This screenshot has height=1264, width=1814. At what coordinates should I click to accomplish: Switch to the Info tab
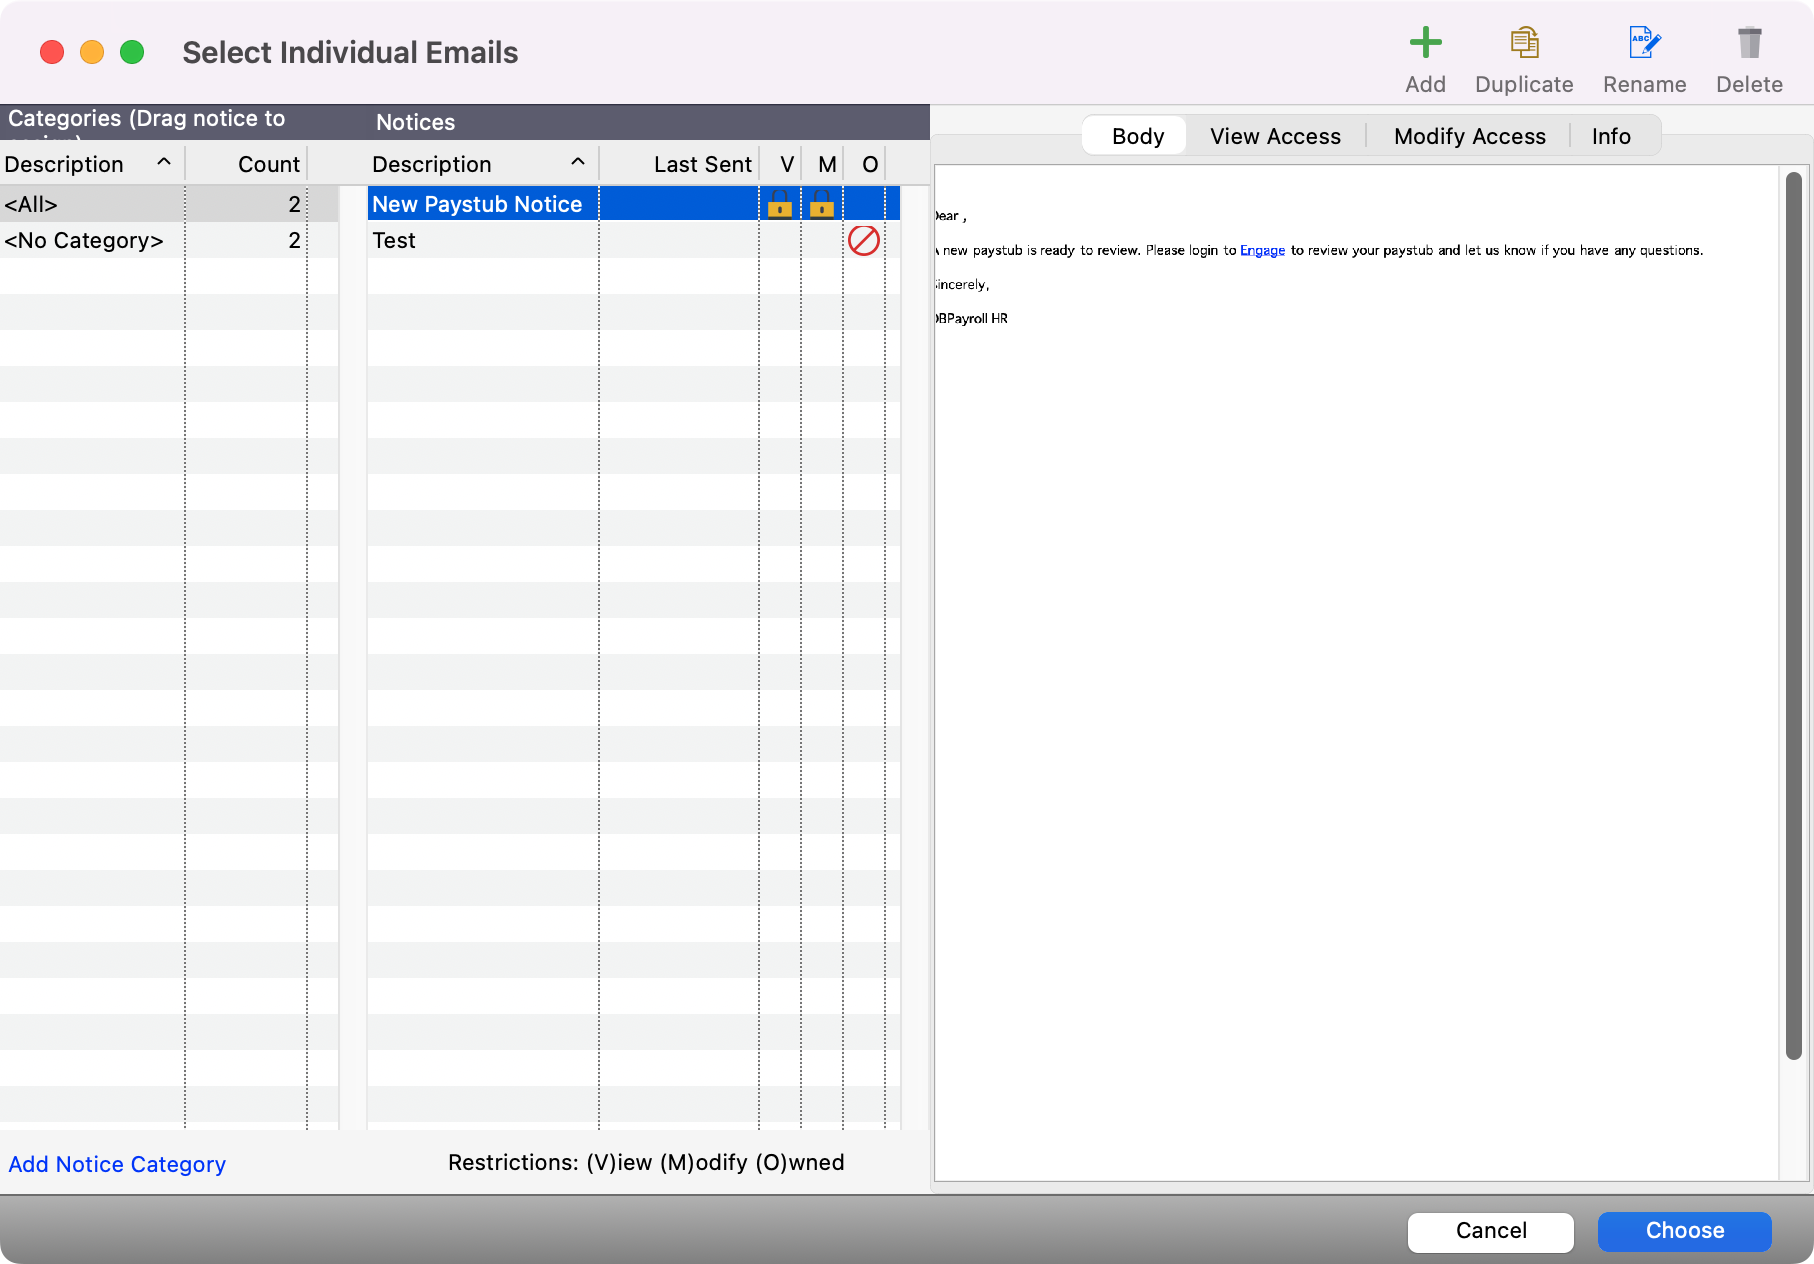click(x=1611, y=136)
